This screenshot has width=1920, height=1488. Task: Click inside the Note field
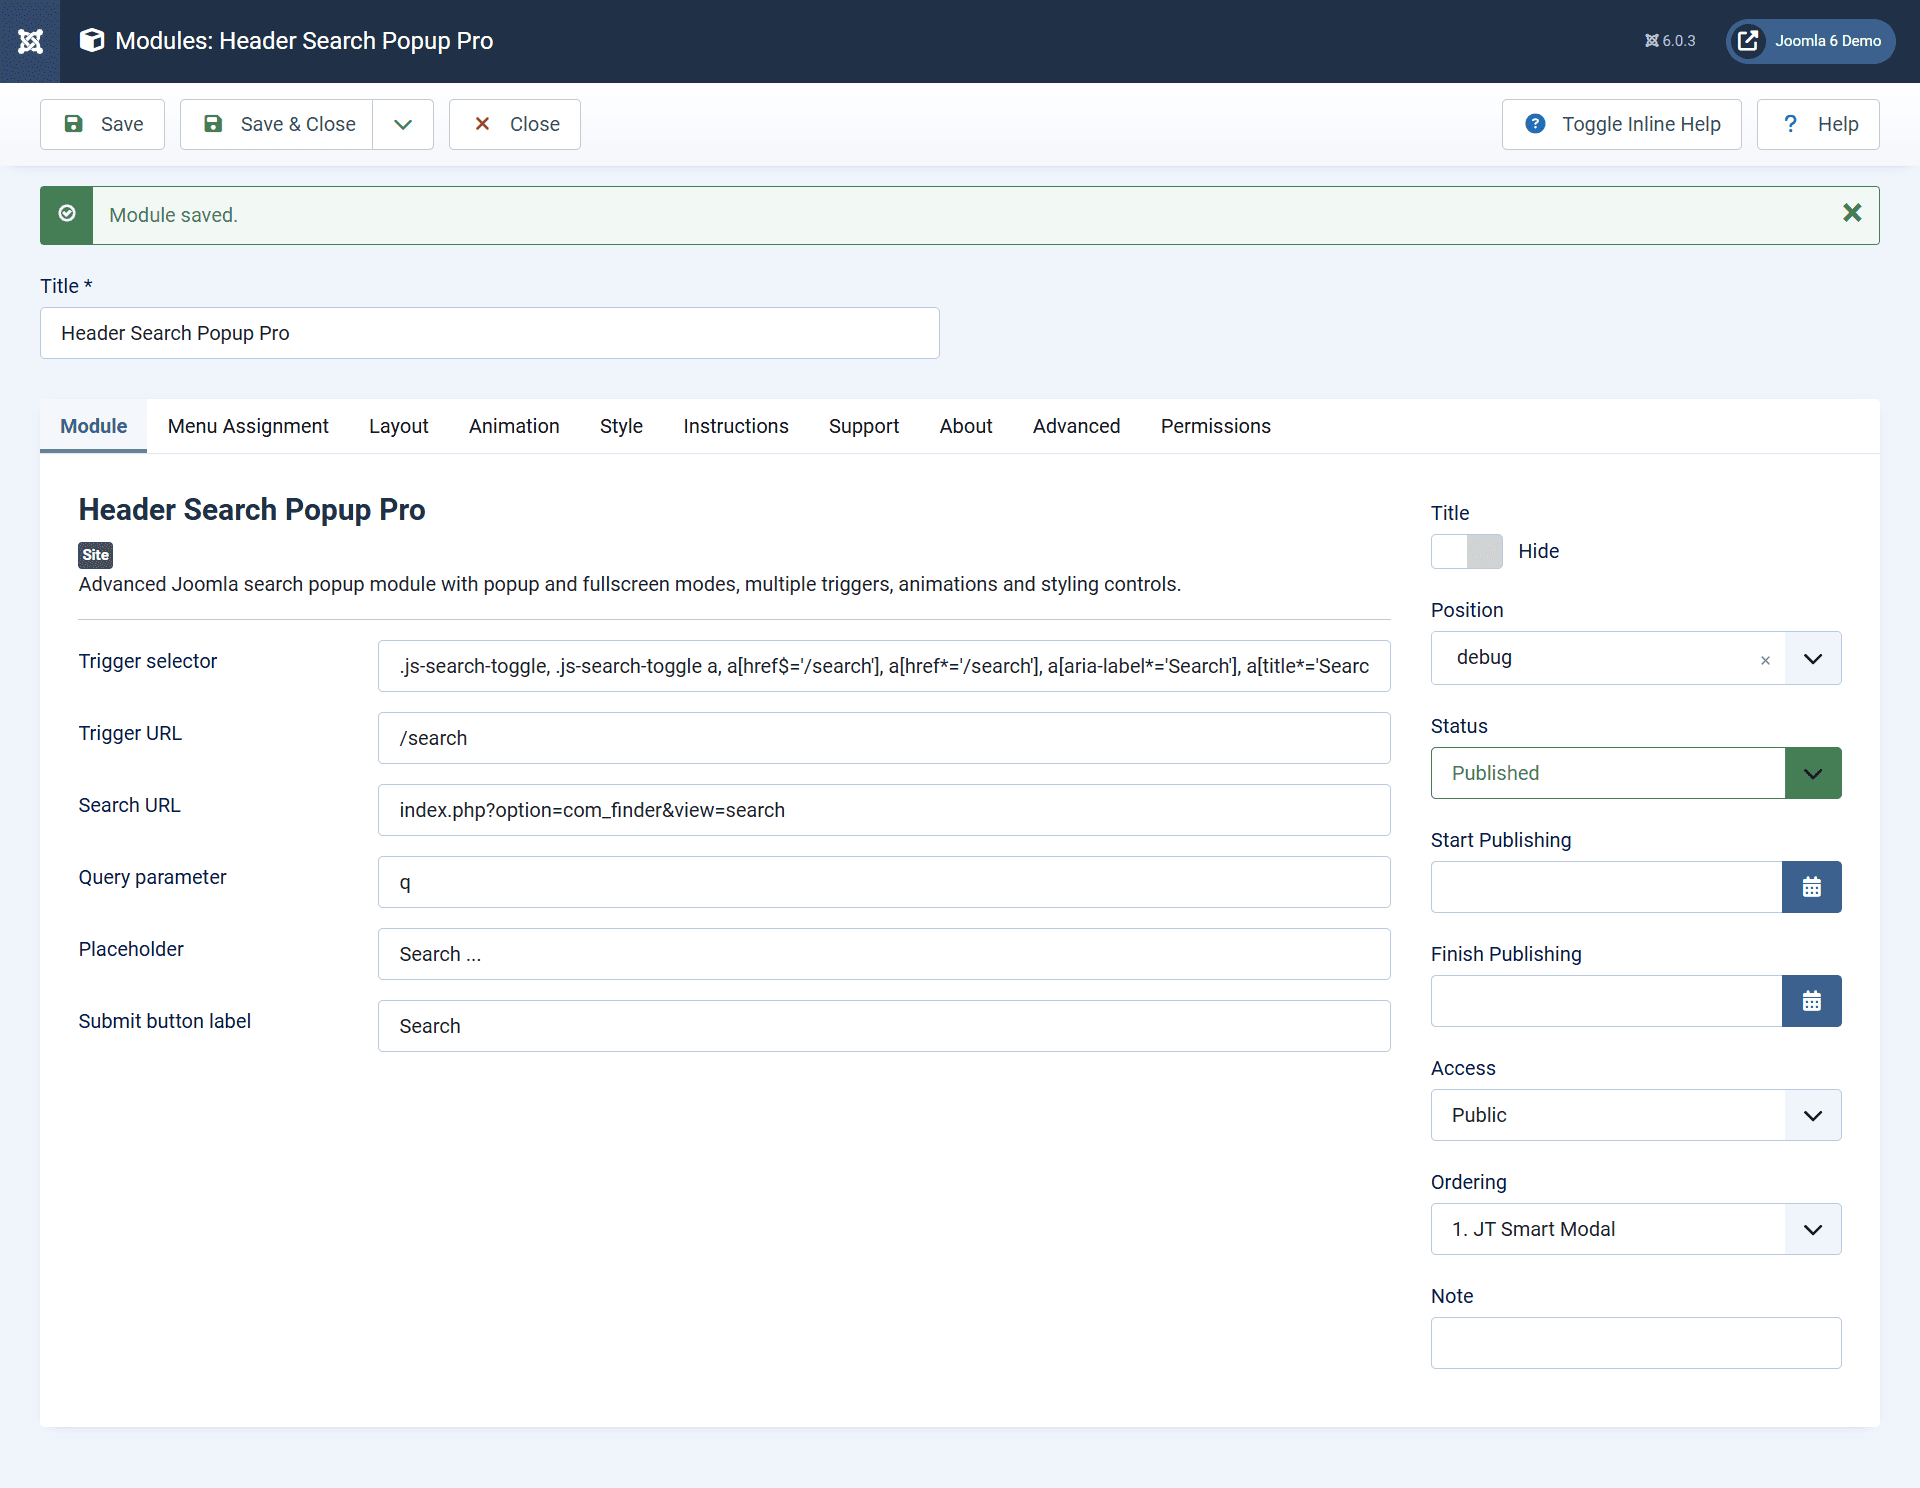1635,1343
